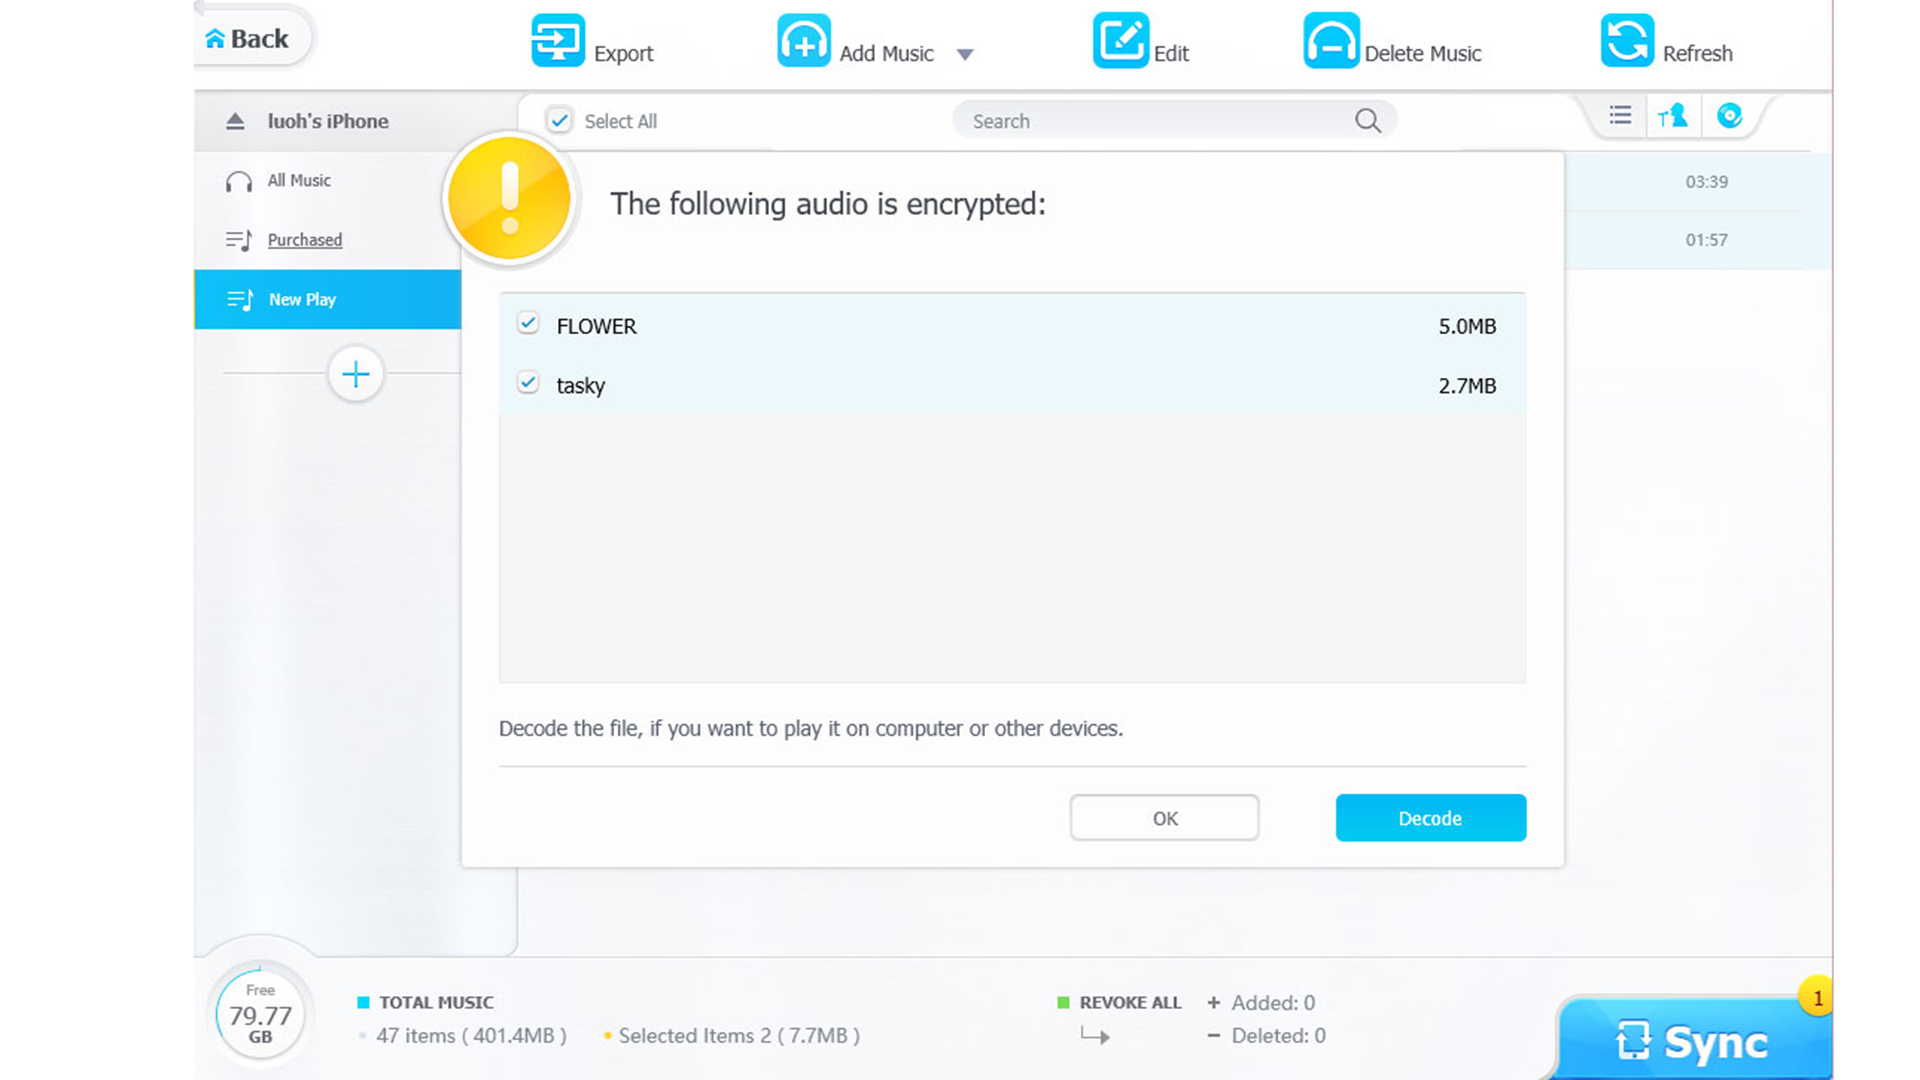Image resolution: width=1920 pixels, height=1080 pixels.
Task: Click the magnifier search icon
Action: coord(1368,121)
